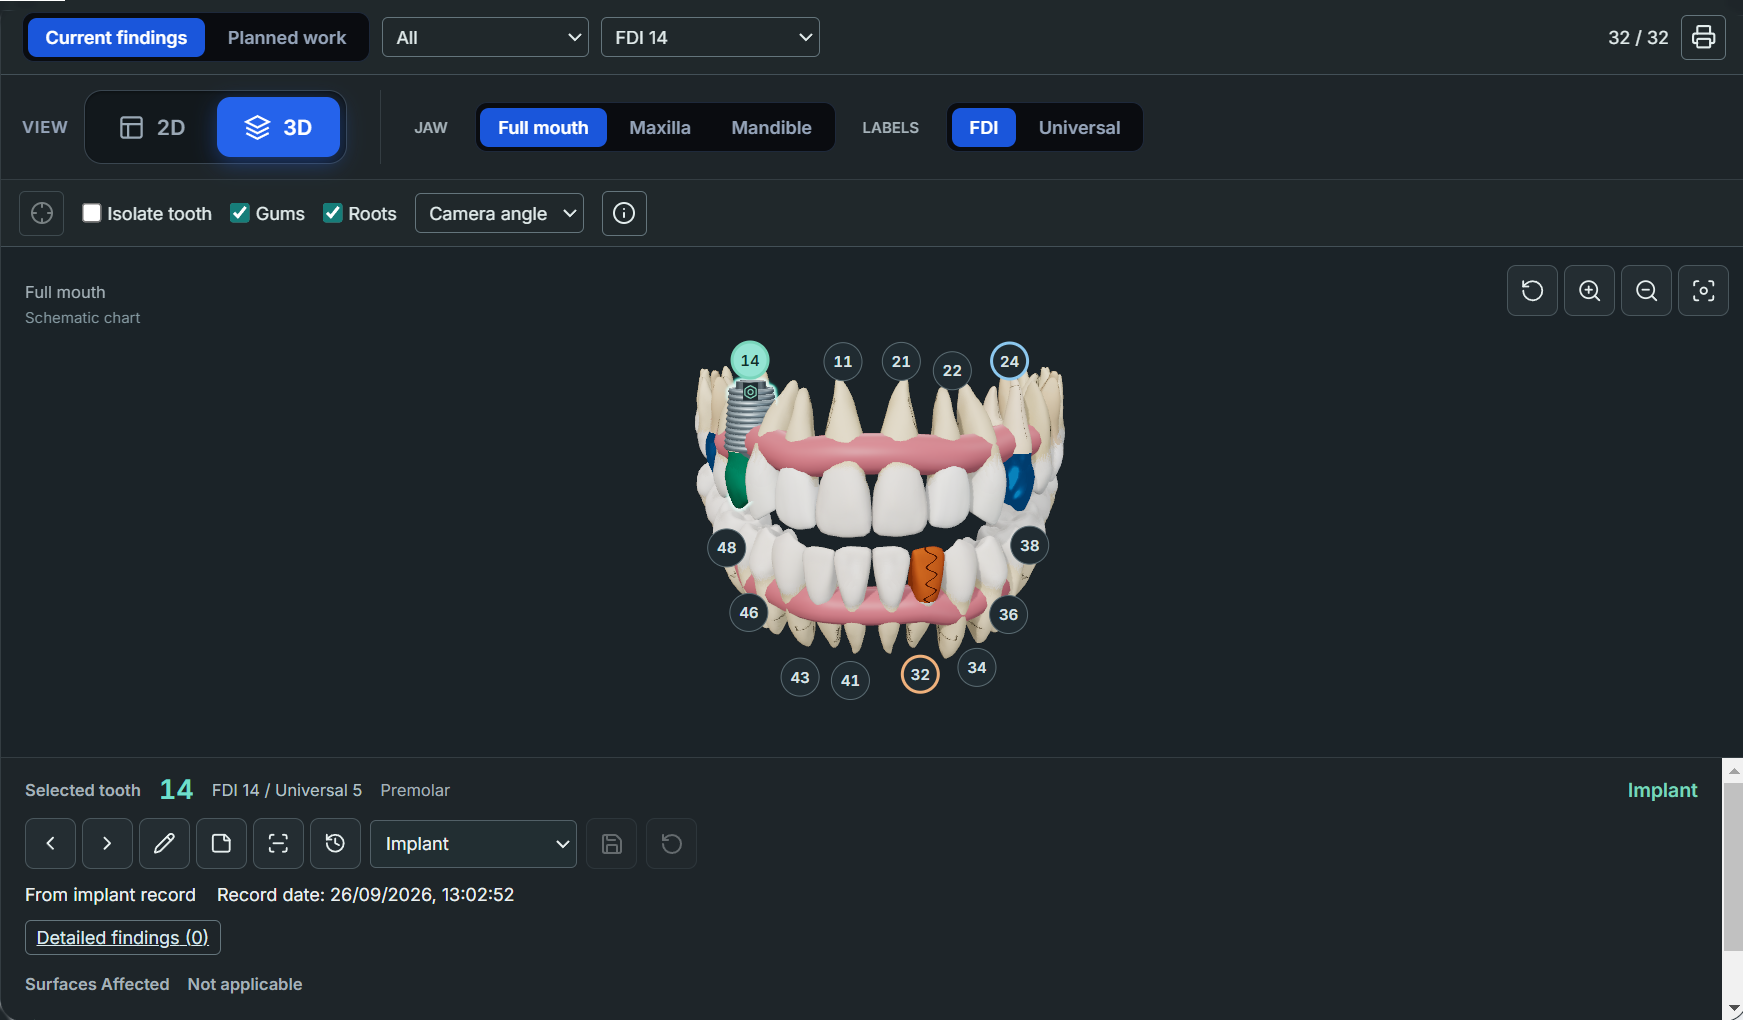Uncheck the Roots checkbox
The image size is (1743, 1020).
333,213
